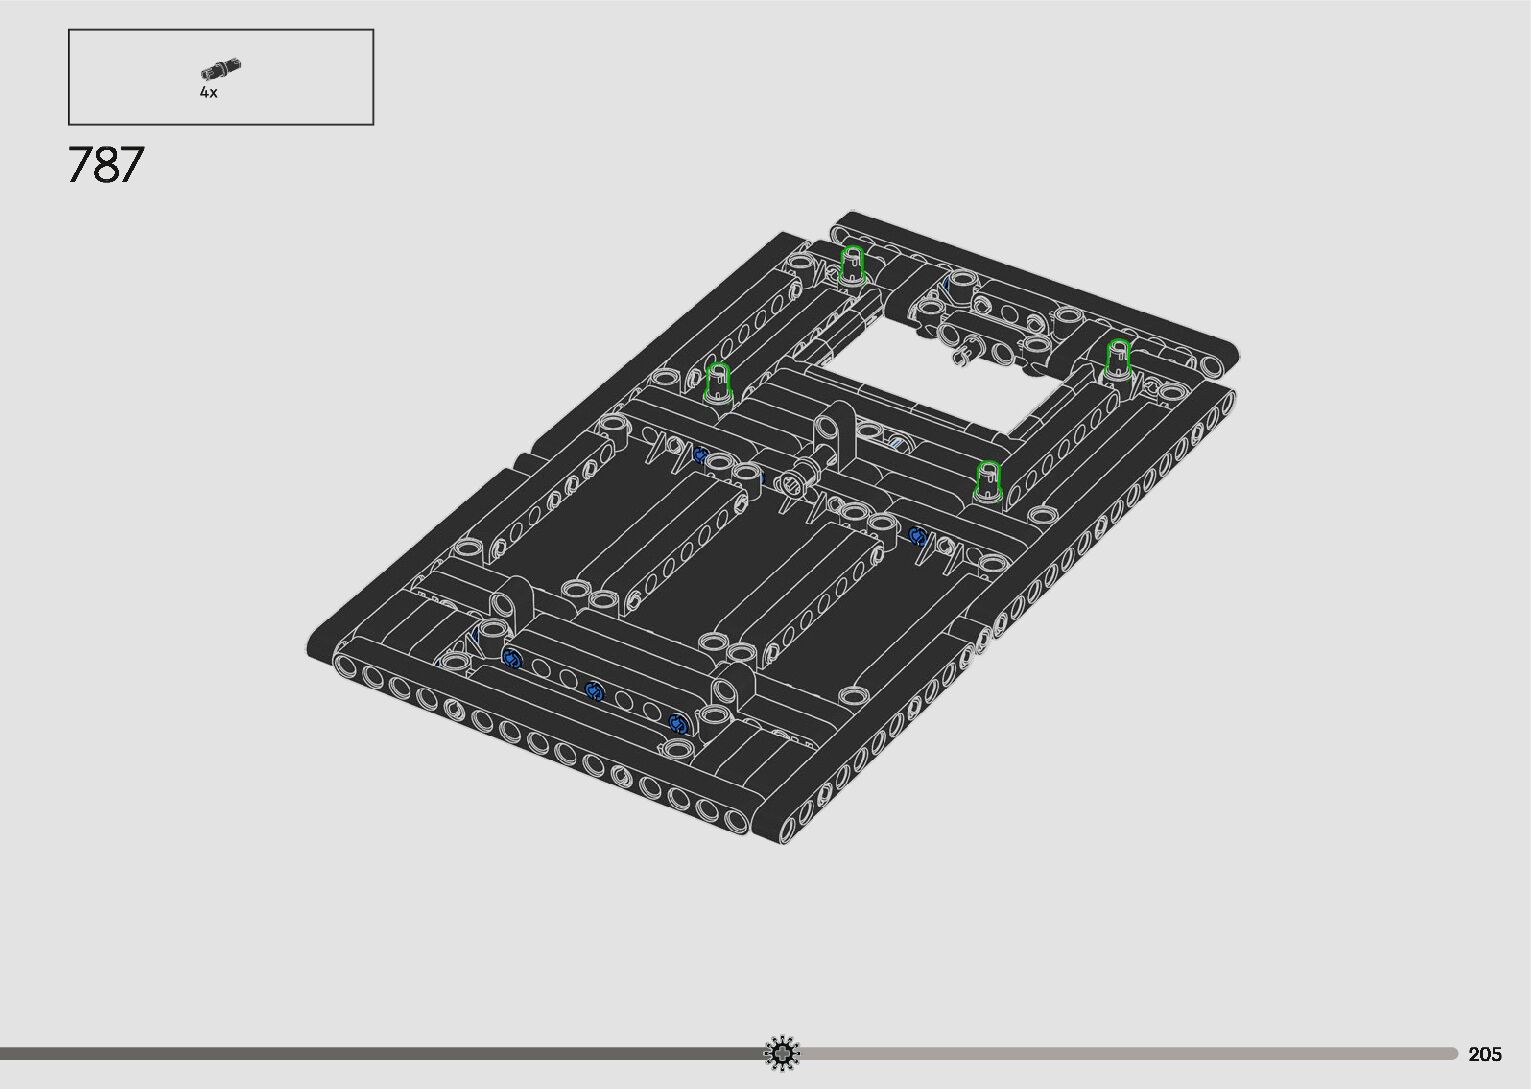
Task: Select the green-outlined pin nearest the center axle
Action: [988, 480]
